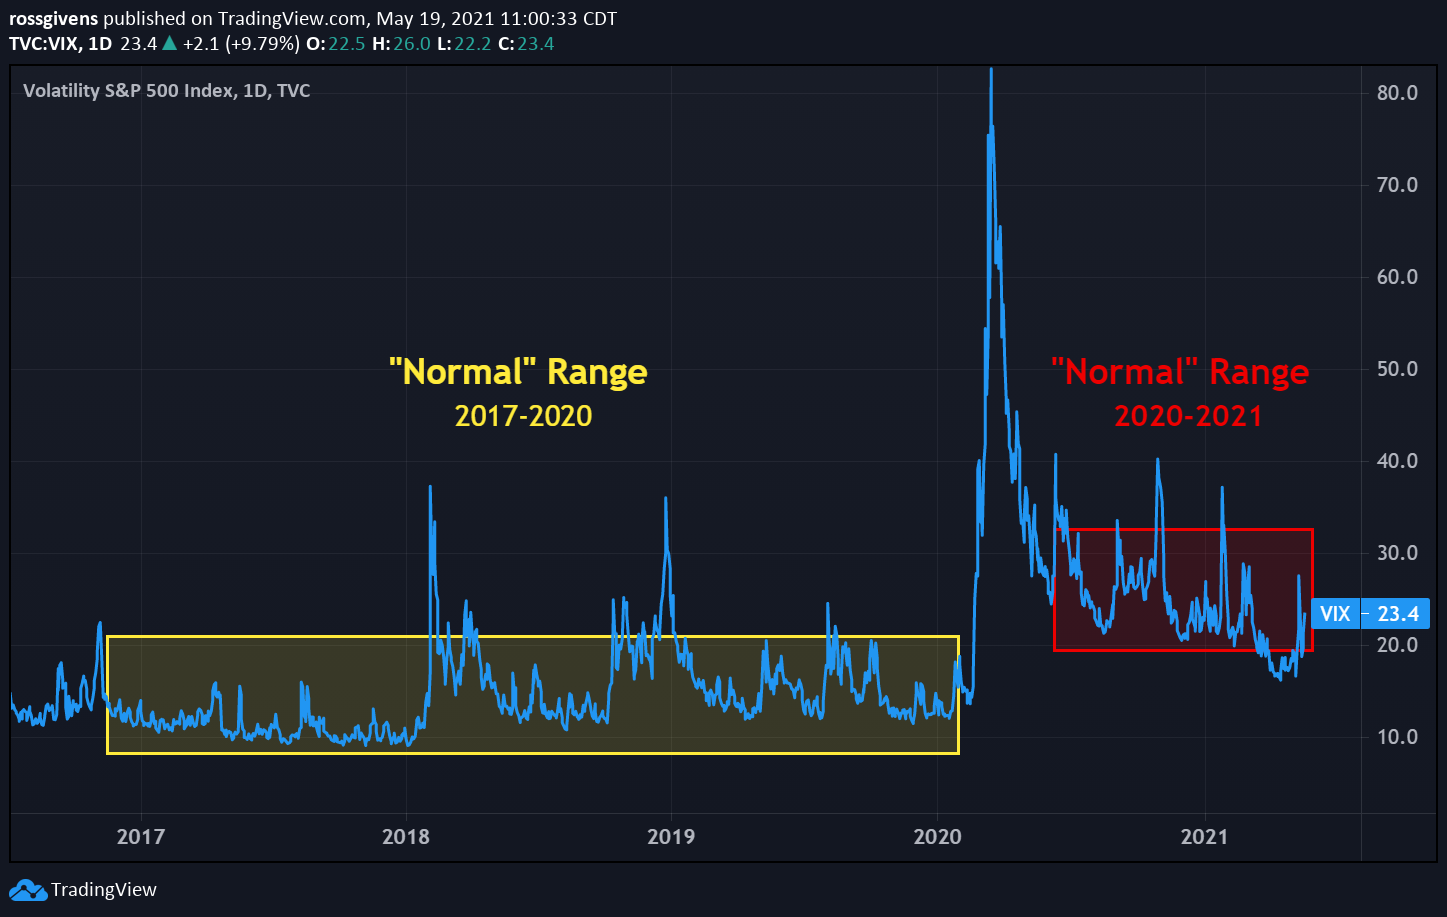Click the 70.0 price axis label

[x=1397, y=185]
